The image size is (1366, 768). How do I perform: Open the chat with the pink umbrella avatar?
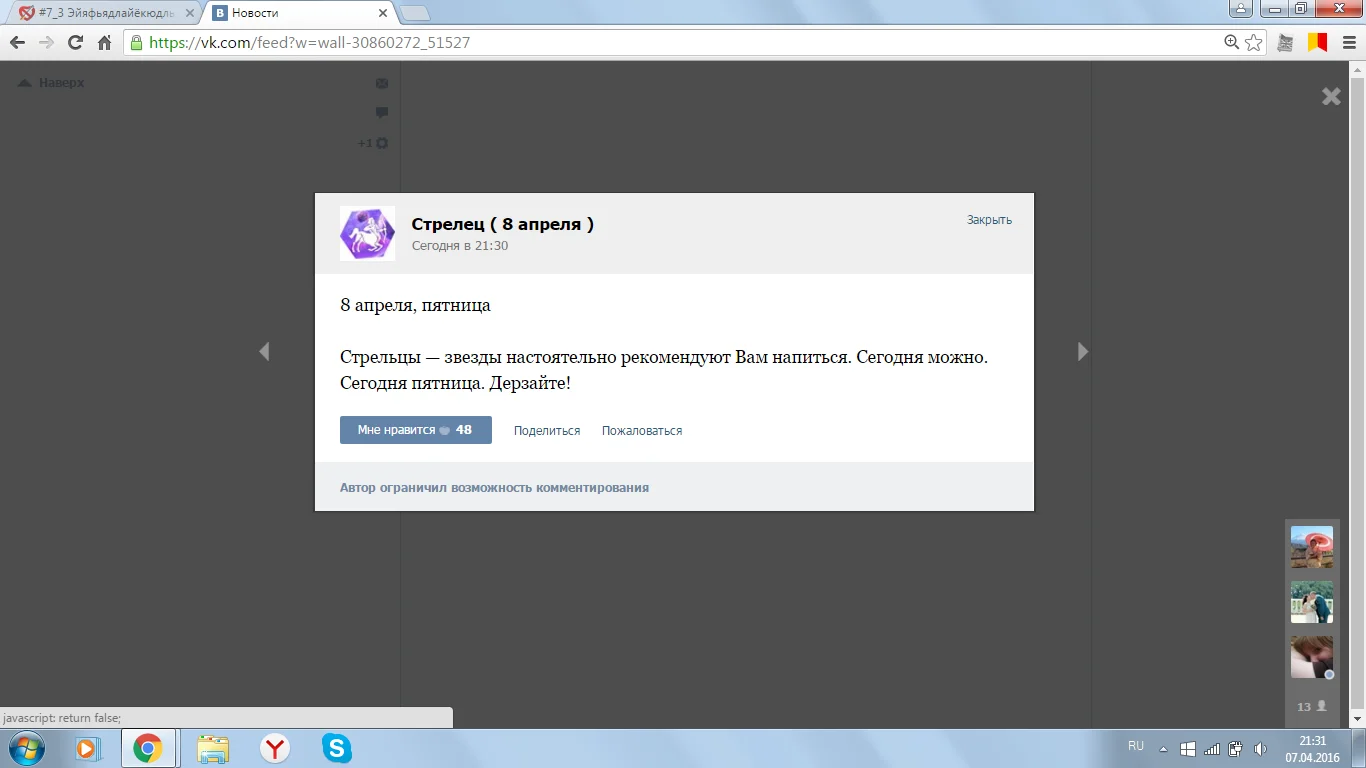coord(1312,547)
